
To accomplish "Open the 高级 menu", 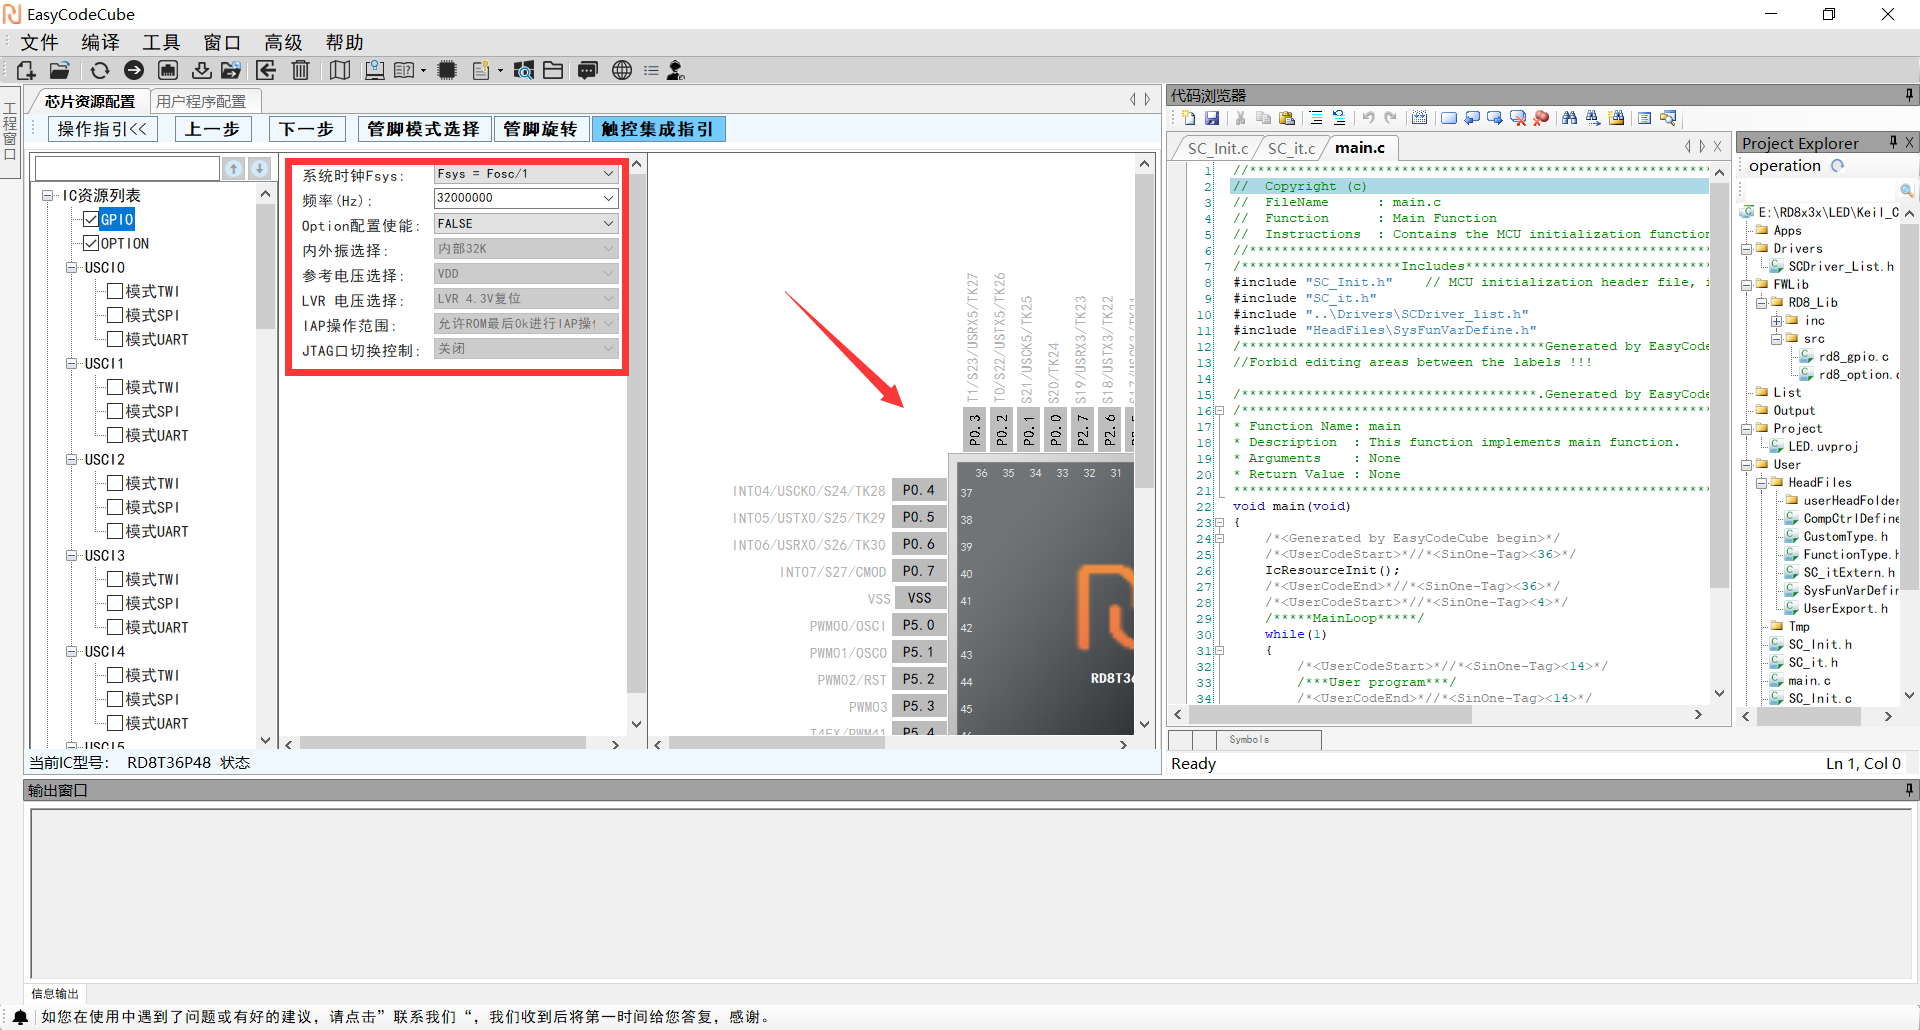I will pos(283,42).
